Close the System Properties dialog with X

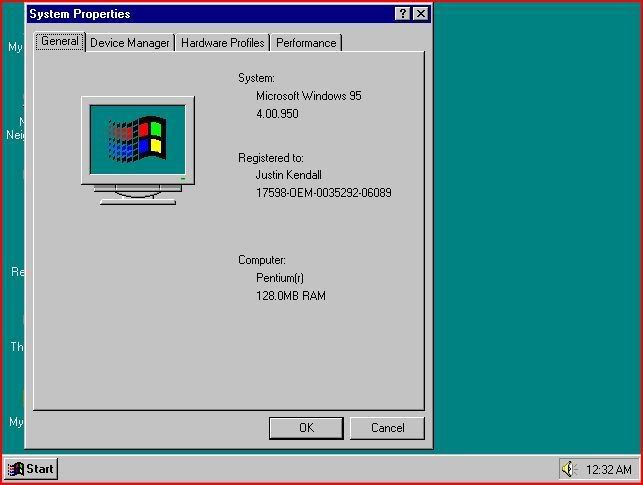pyautogui.click(x=420, y=14)
